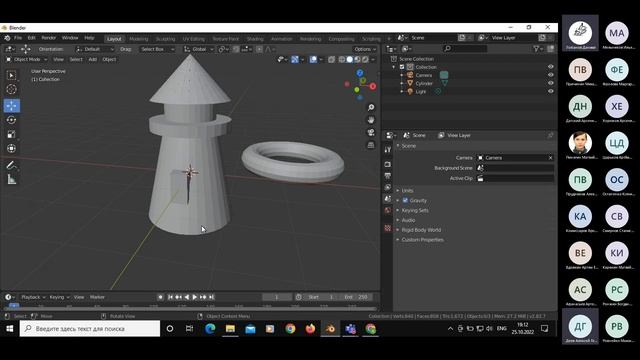The image size is (640, 360).
Task: Switch to solid viewport shading
Action: [349, 60]
